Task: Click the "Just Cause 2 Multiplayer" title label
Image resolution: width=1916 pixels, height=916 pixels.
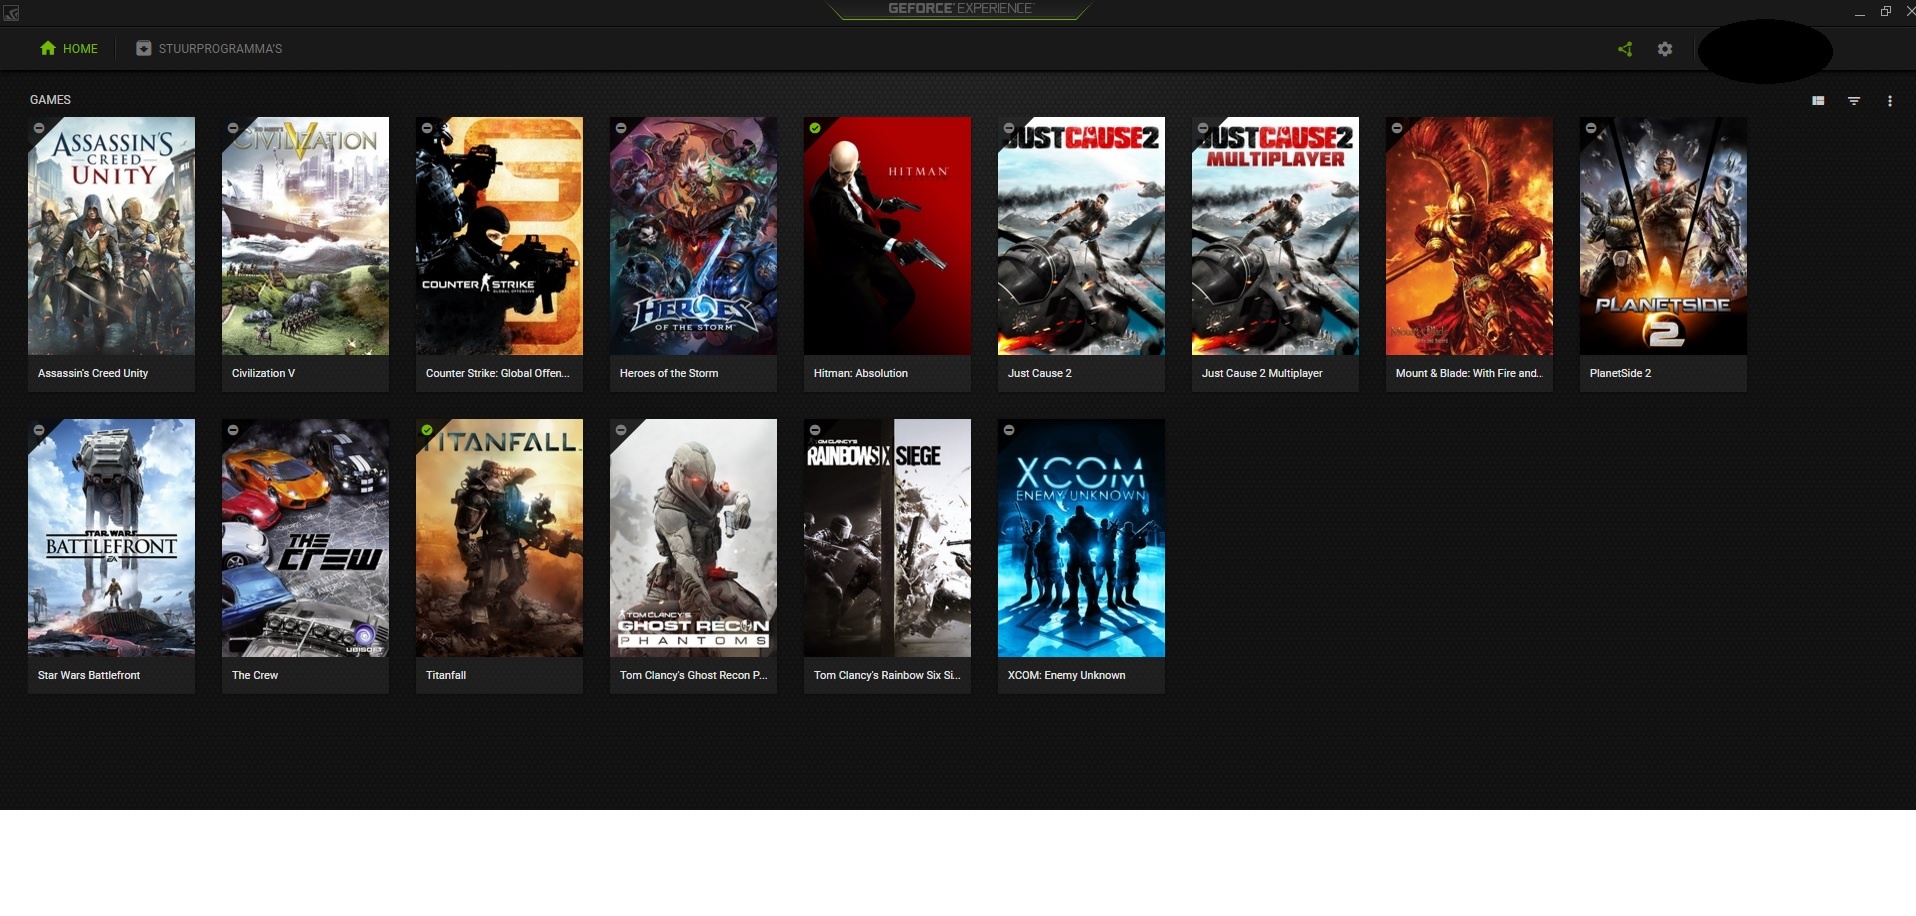Action: 1262,373
